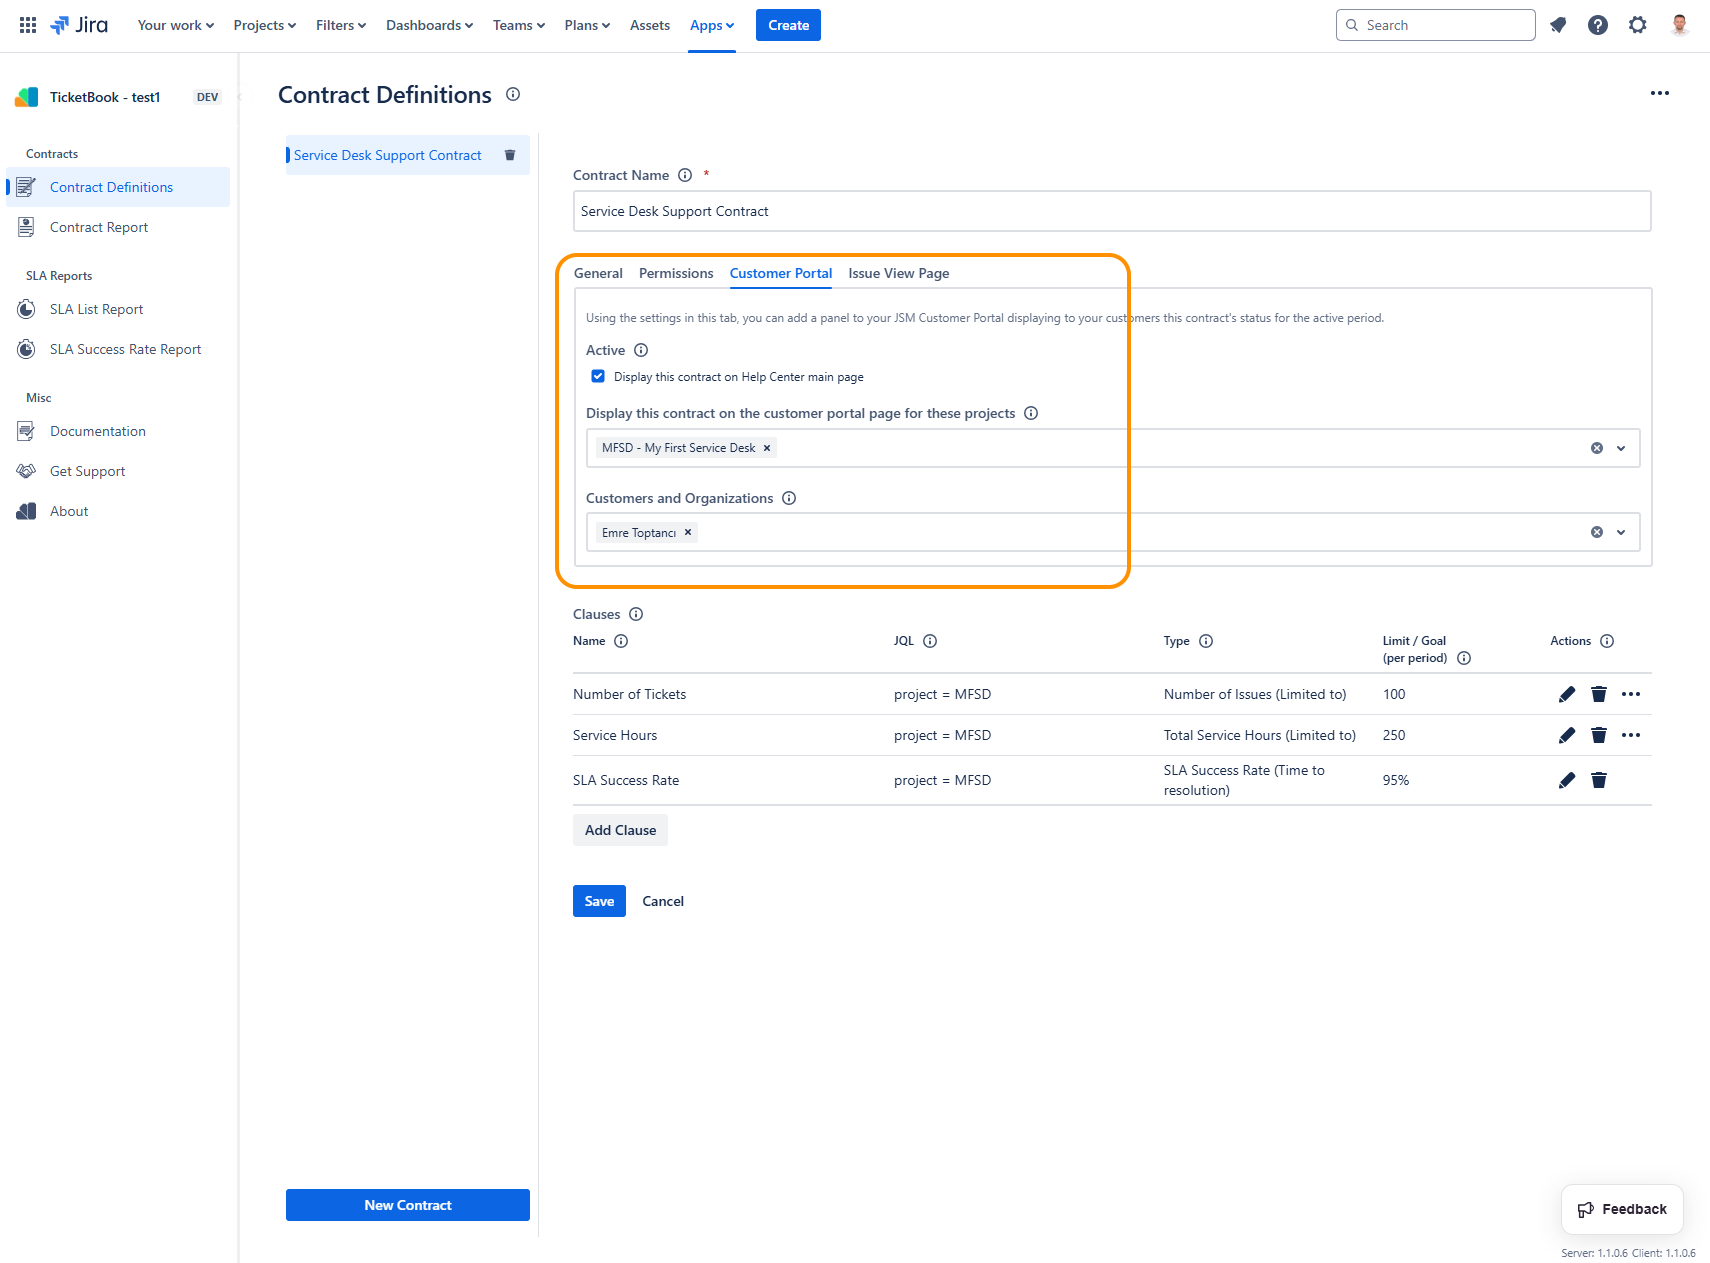This screenshot has height=1263, width=1710.
Task: Edit the SLA Success Rate clause
Action: coord(1567,780)
